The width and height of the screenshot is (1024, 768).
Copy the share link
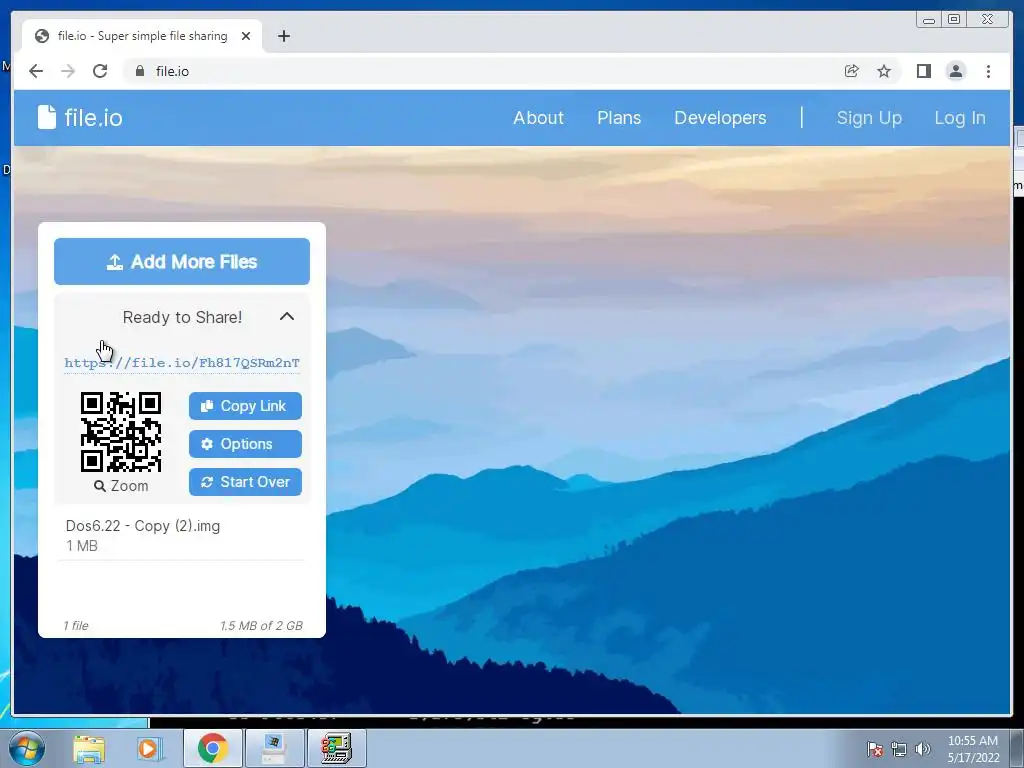[x=245, y=406]
